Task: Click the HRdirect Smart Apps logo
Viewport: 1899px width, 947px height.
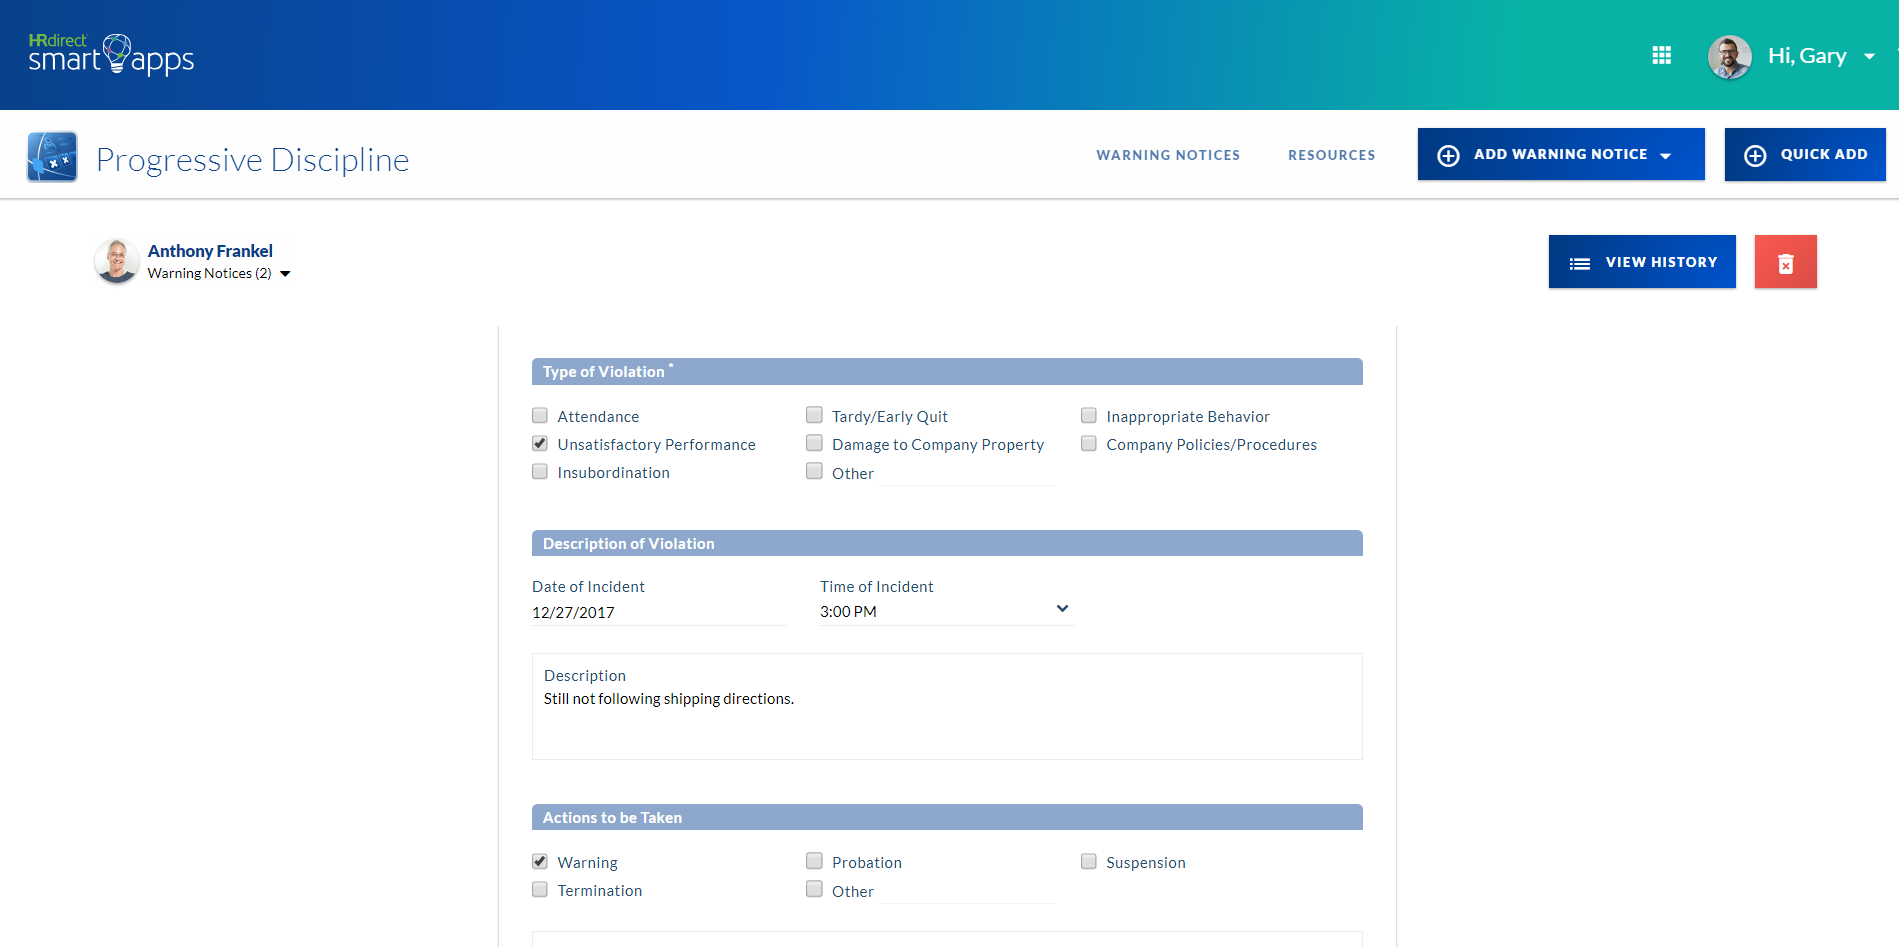Action: click(x=111, y=55)
